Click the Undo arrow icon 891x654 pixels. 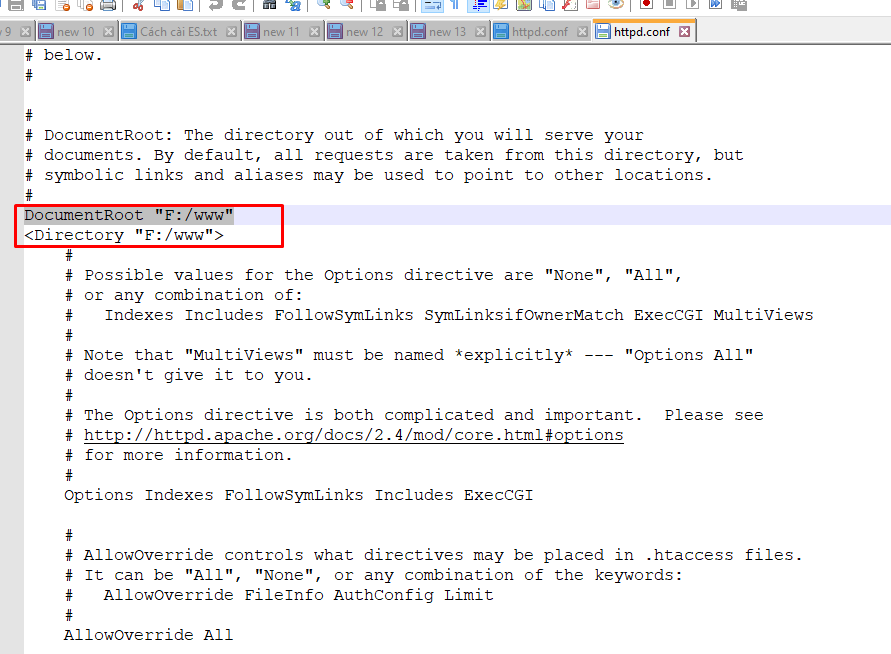pos(215,5)
